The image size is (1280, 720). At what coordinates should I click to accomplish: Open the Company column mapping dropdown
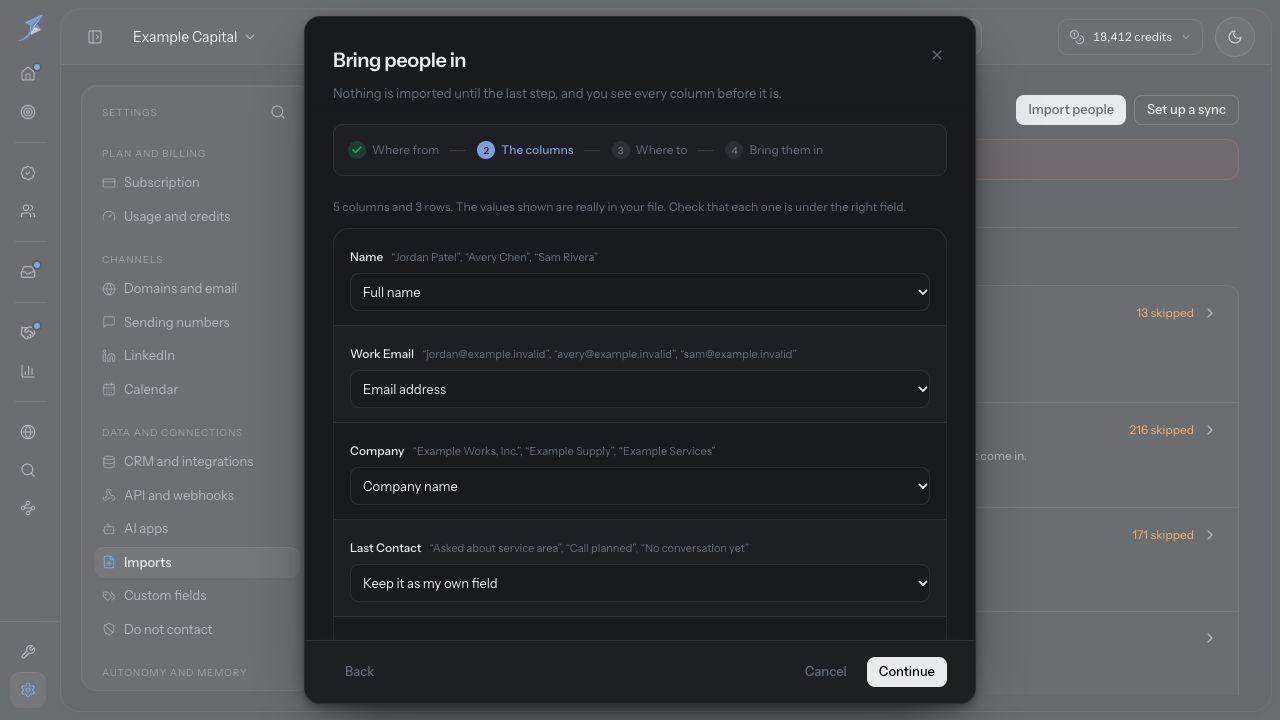pos(640,486)
